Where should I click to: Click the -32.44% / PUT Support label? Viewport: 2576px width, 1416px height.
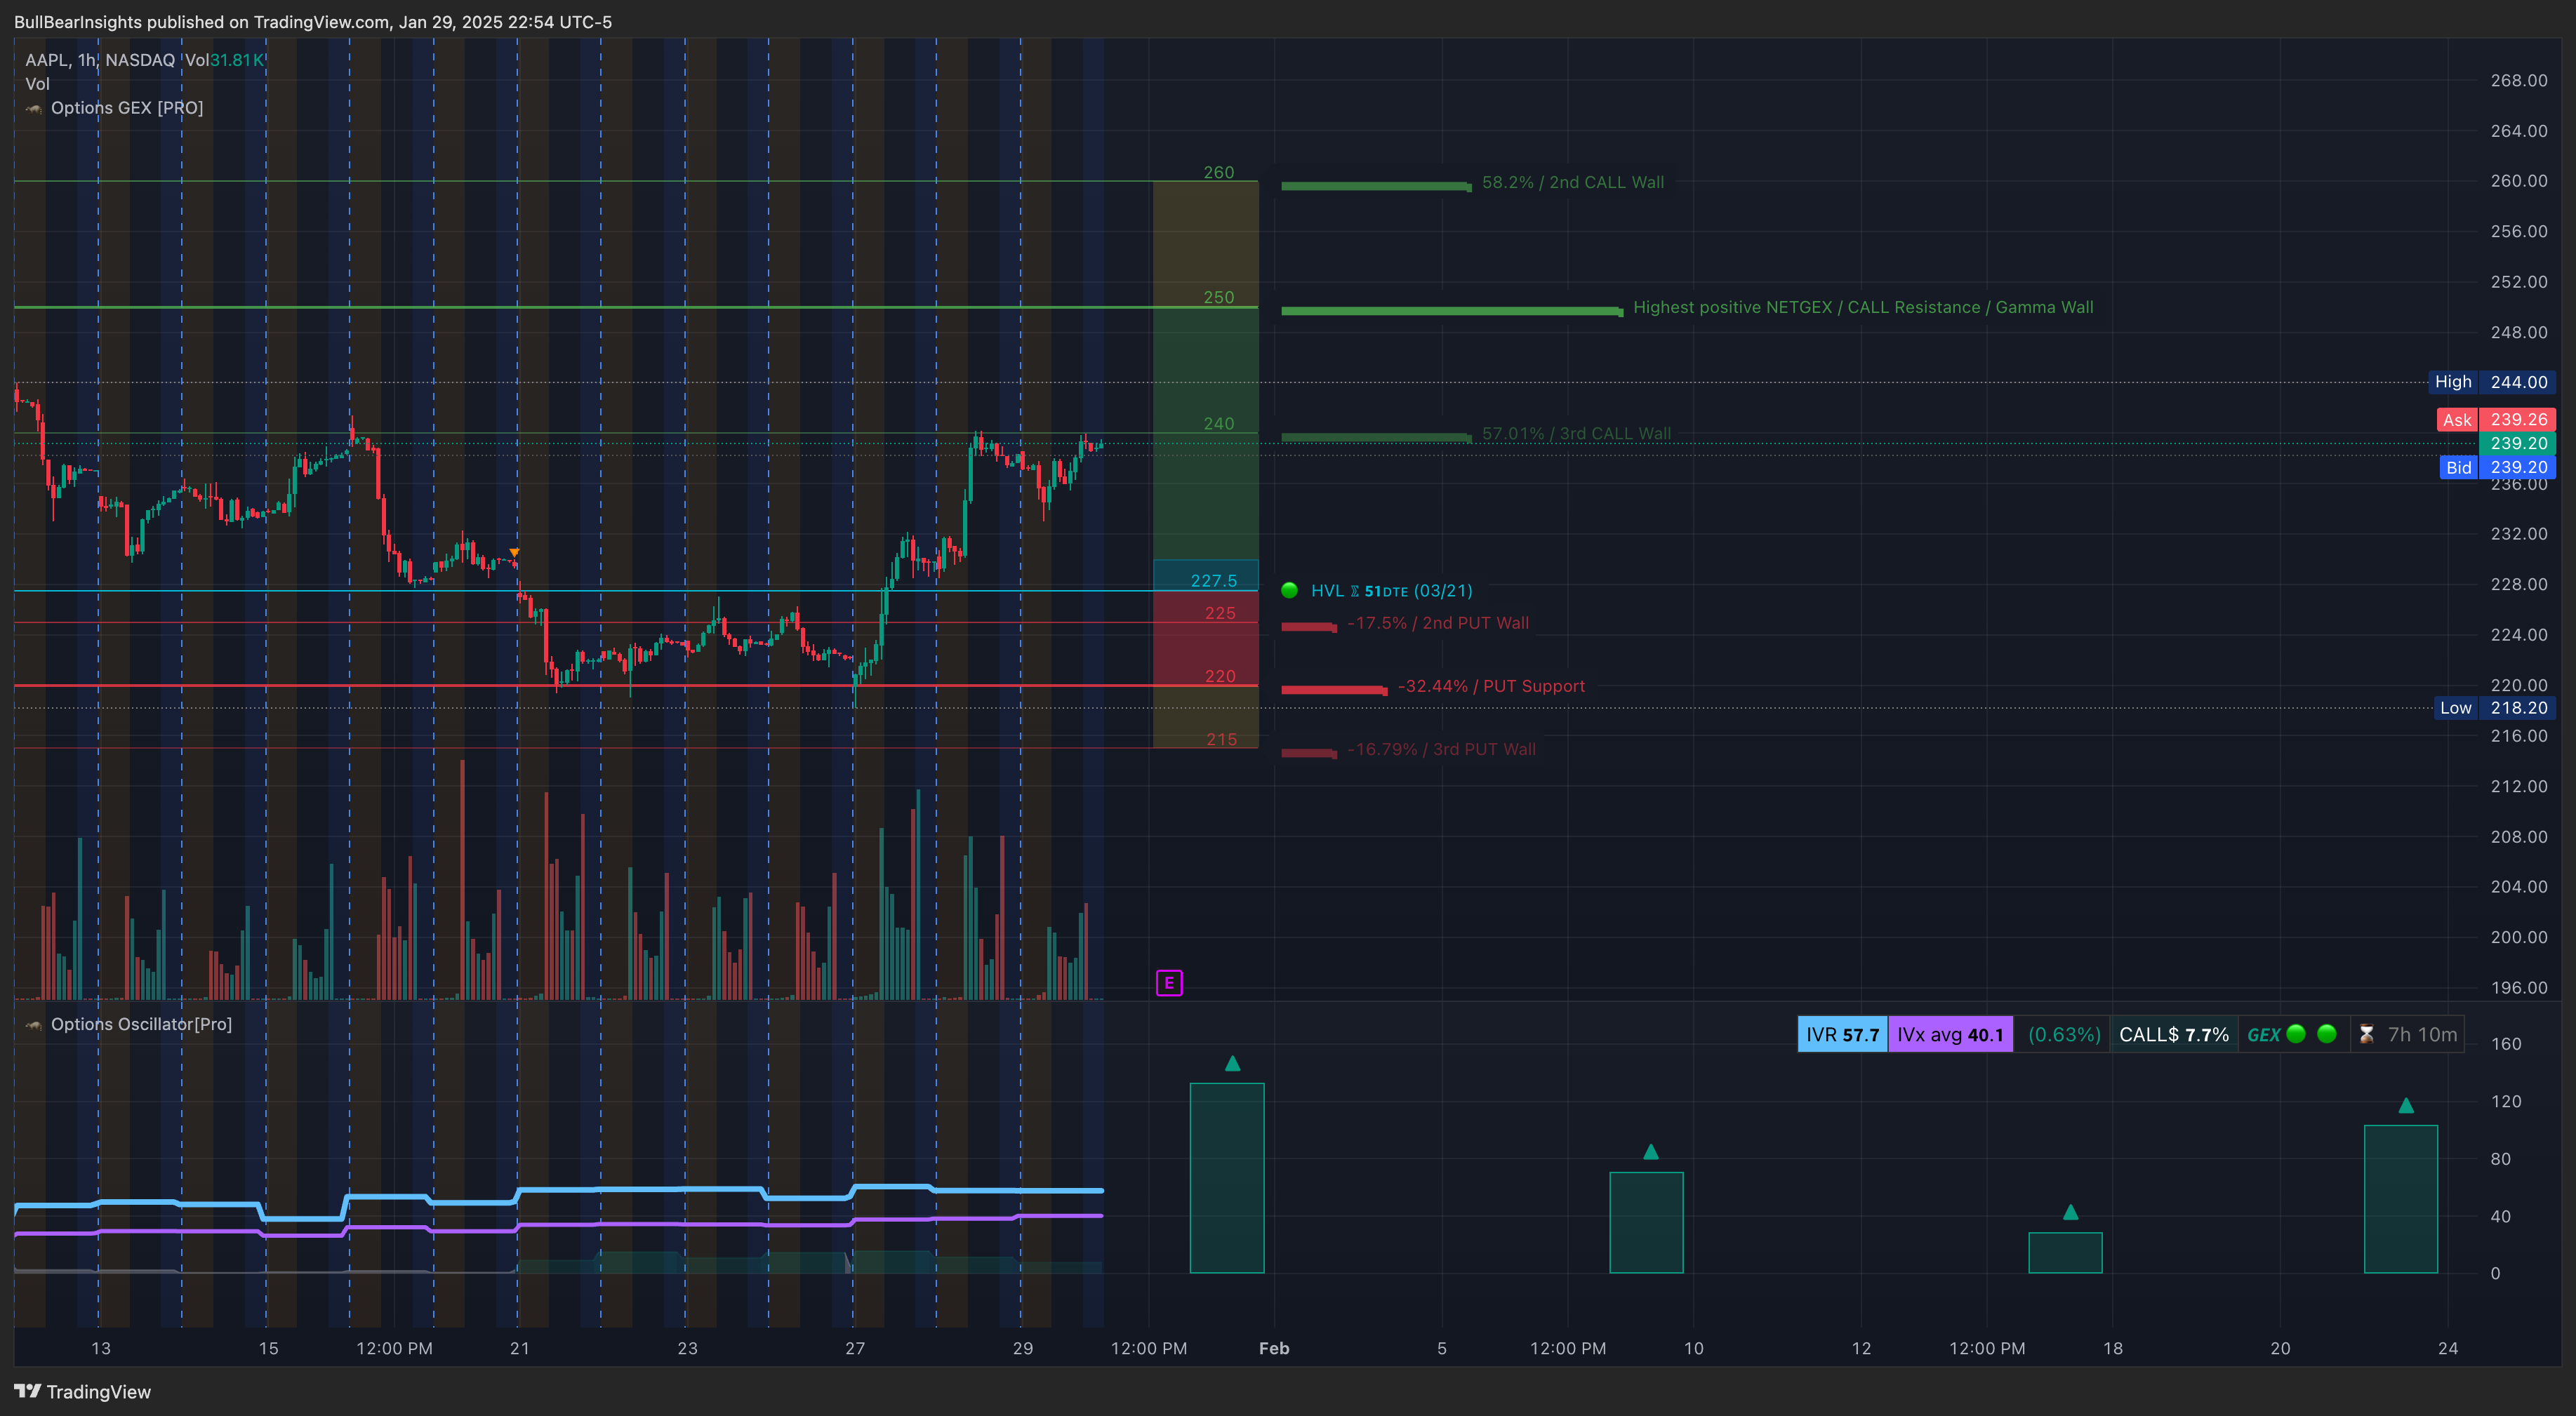[x=1491, y=686]
